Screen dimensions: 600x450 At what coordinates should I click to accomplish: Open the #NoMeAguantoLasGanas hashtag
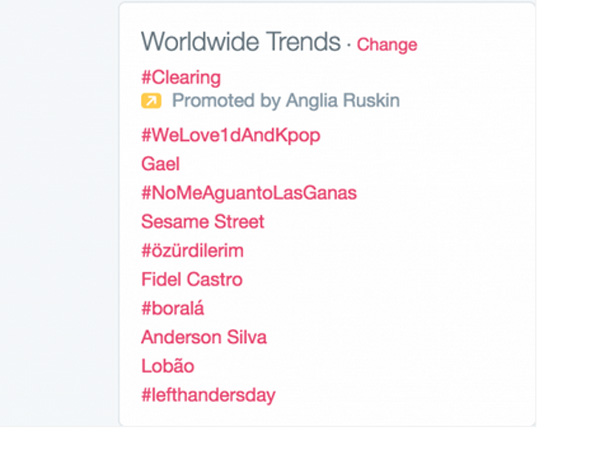[249, 193]
